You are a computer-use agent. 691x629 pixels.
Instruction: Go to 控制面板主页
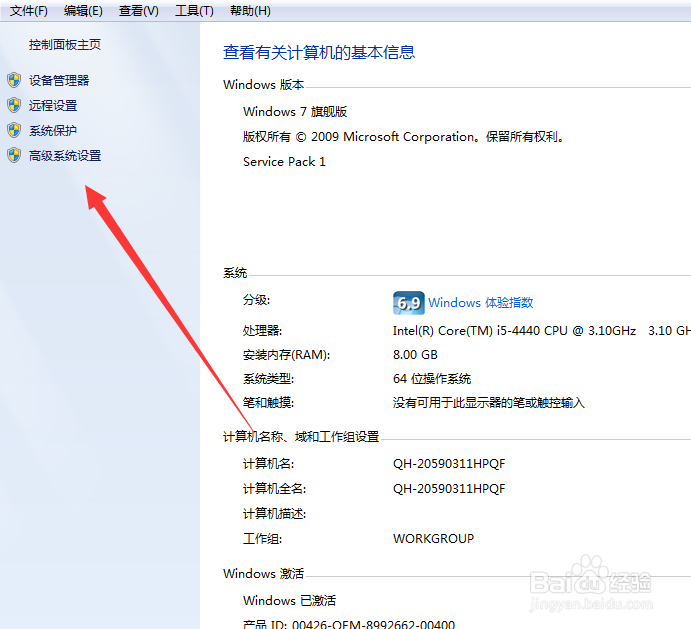pos(65,45)
